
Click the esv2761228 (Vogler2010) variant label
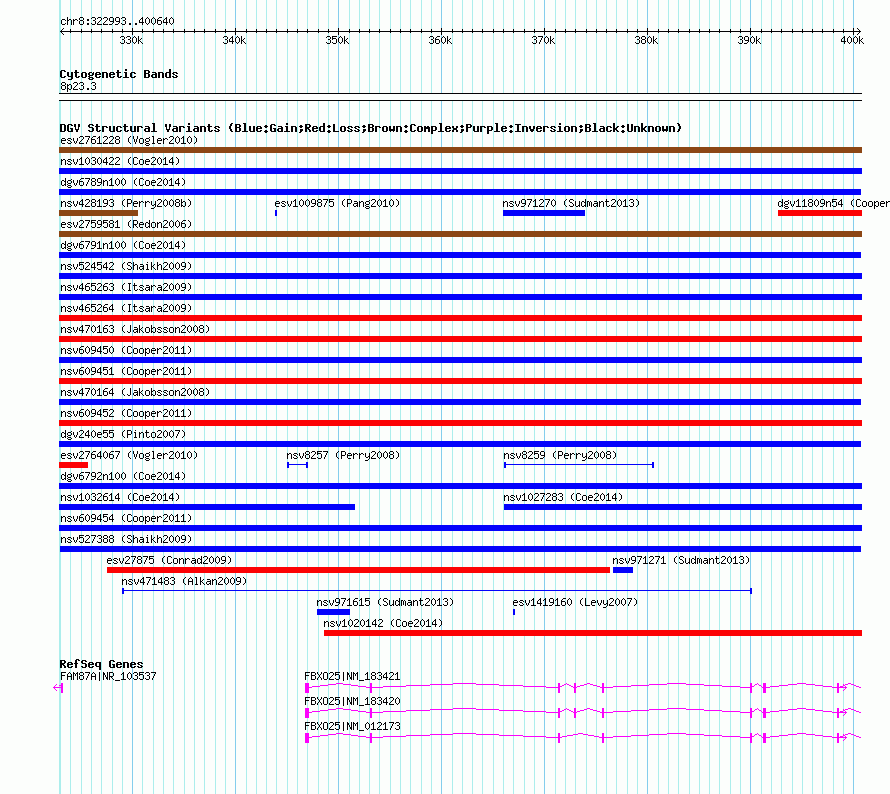tap(129, 140)
